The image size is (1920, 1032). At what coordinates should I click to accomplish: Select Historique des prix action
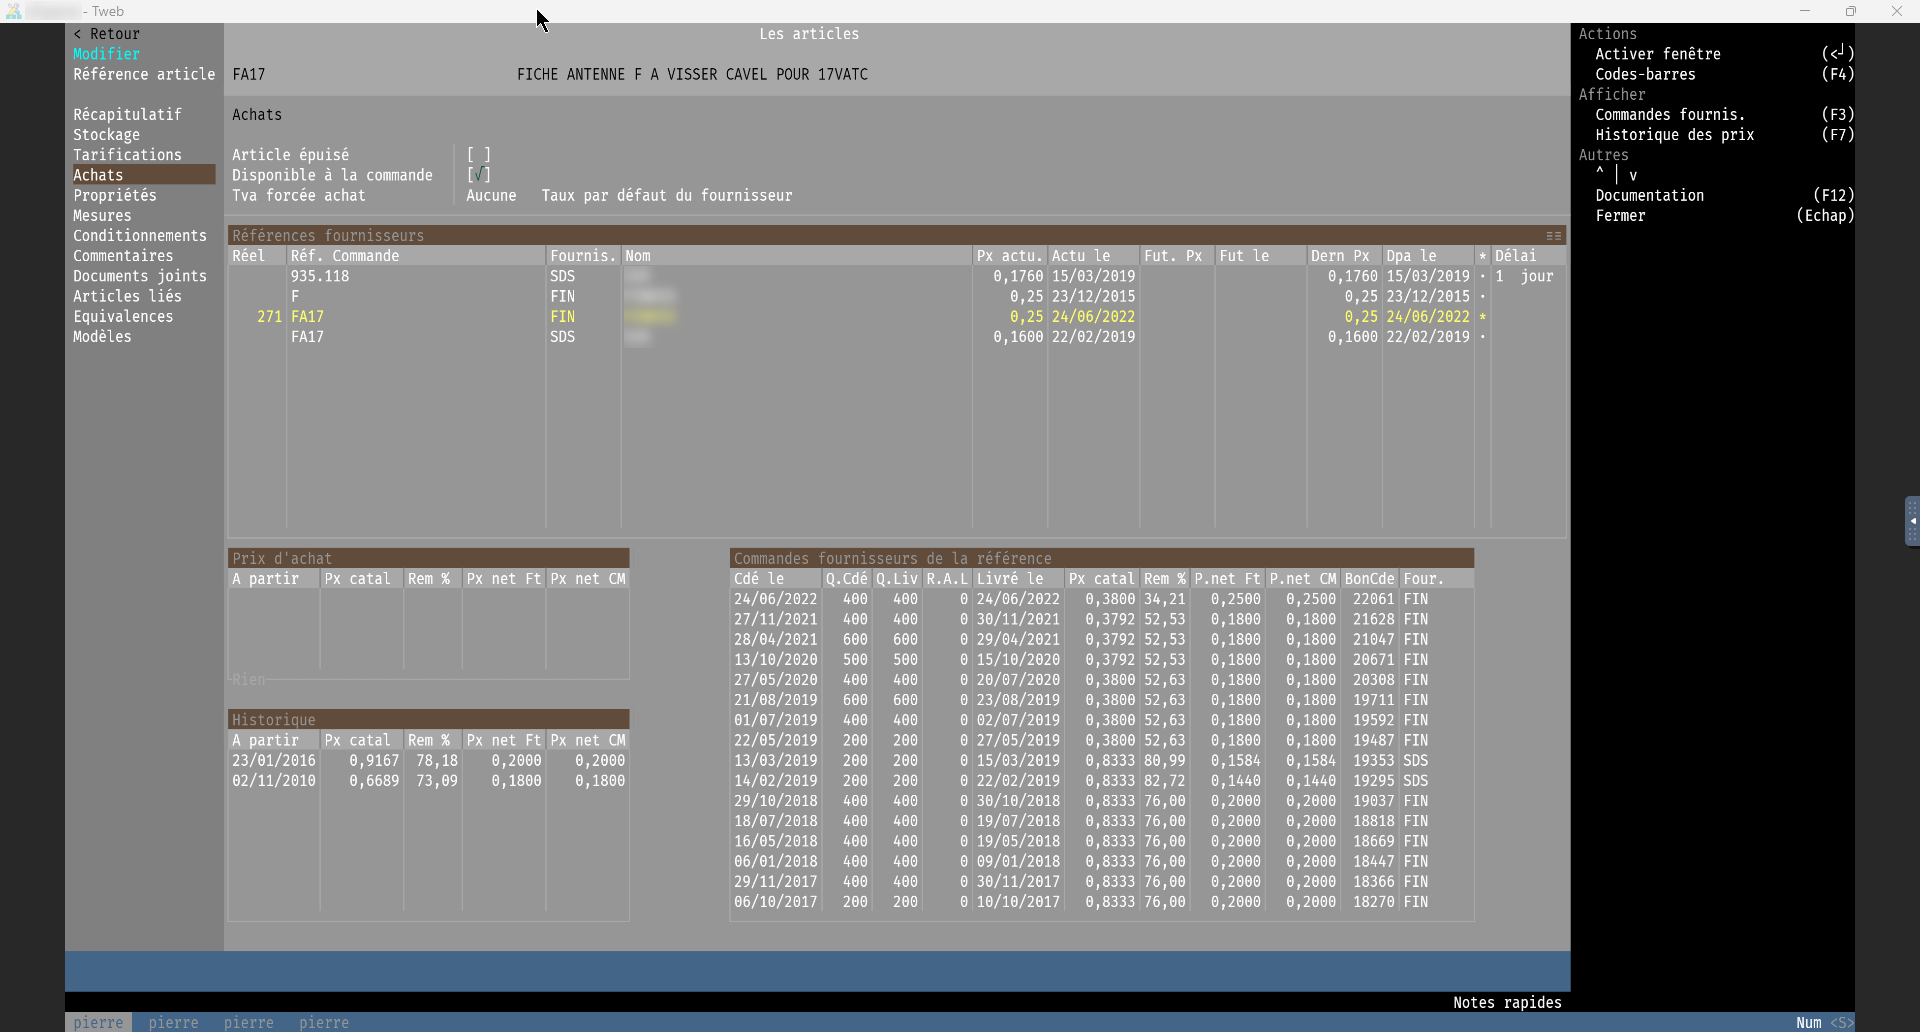[x=1674, y=135]
